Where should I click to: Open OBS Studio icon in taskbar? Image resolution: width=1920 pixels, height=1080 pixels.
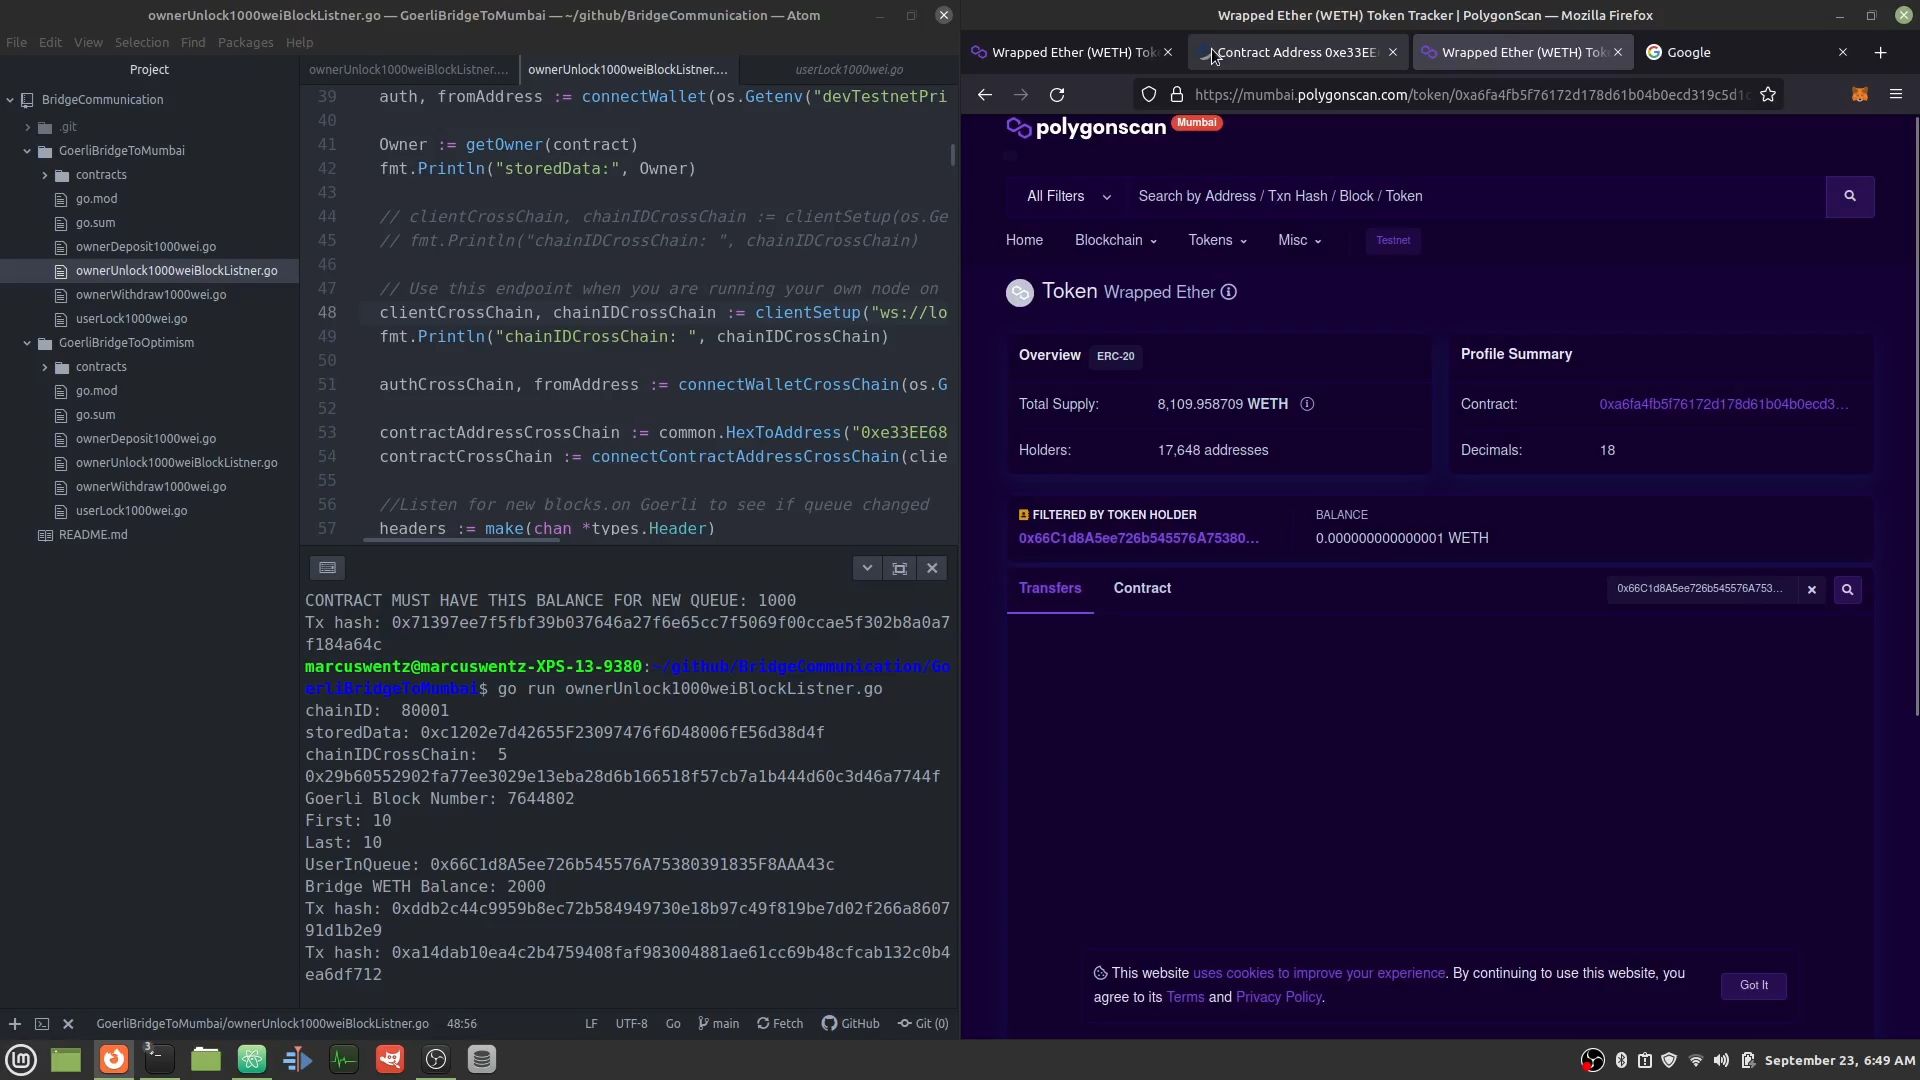(436, 1059)
